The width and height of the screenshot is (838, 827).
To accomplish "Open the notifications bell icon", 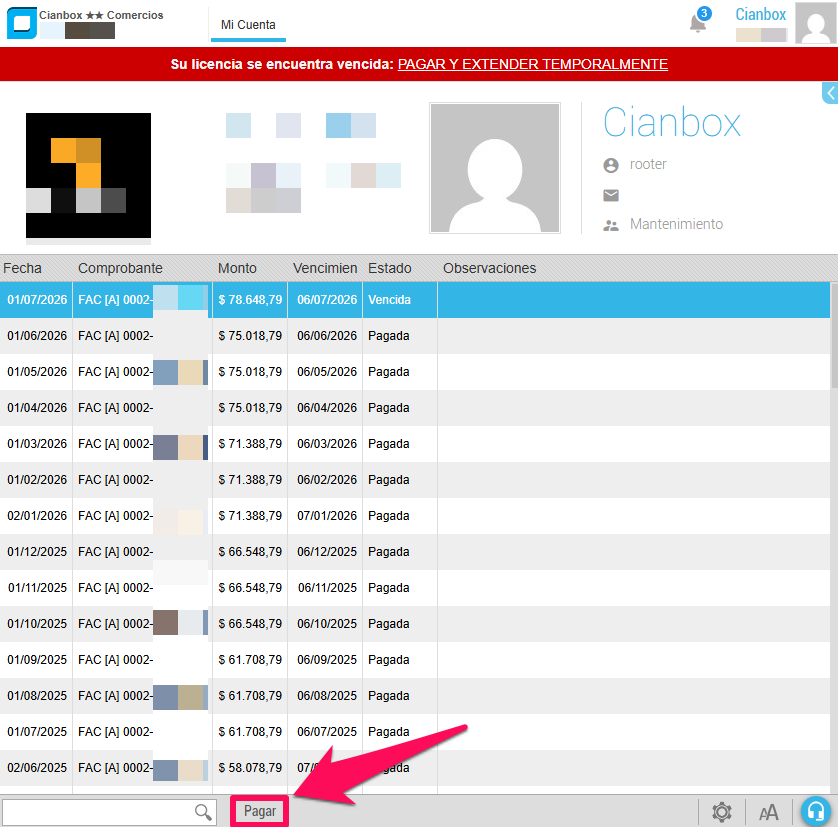I will (x=698, y=24).
